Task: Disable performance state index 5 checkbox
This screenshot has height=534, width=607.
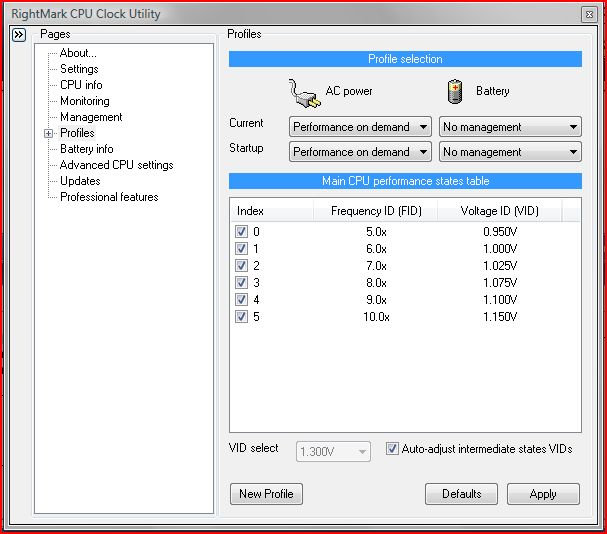Action: click(242, 317)
